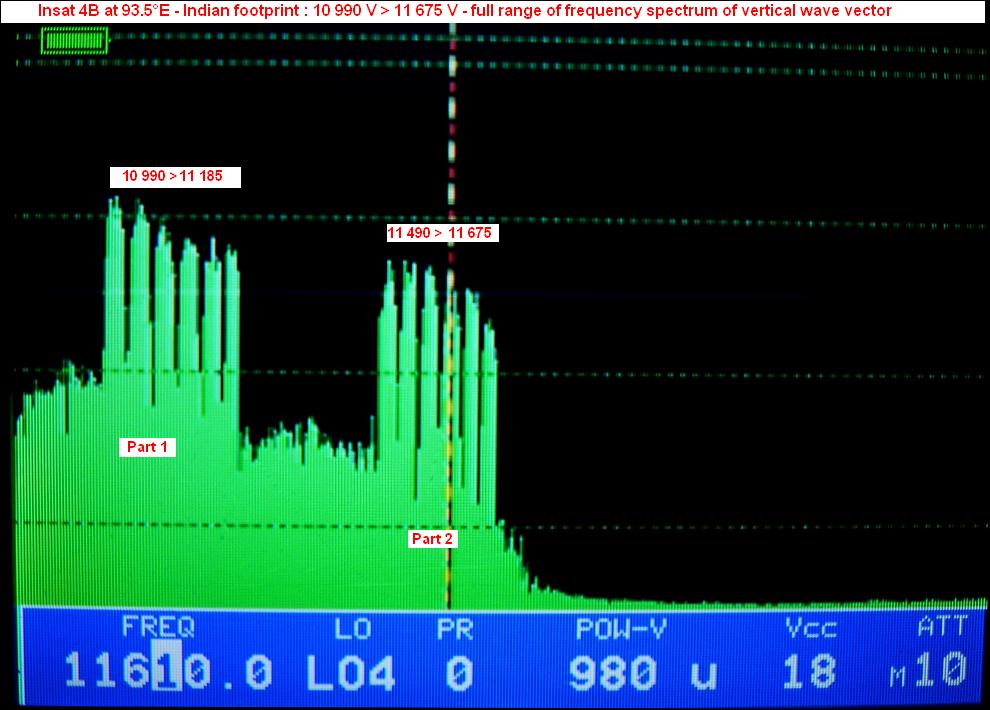
Task: Click the "10 990 >11 185" annotation label
Action: point(175,177)
